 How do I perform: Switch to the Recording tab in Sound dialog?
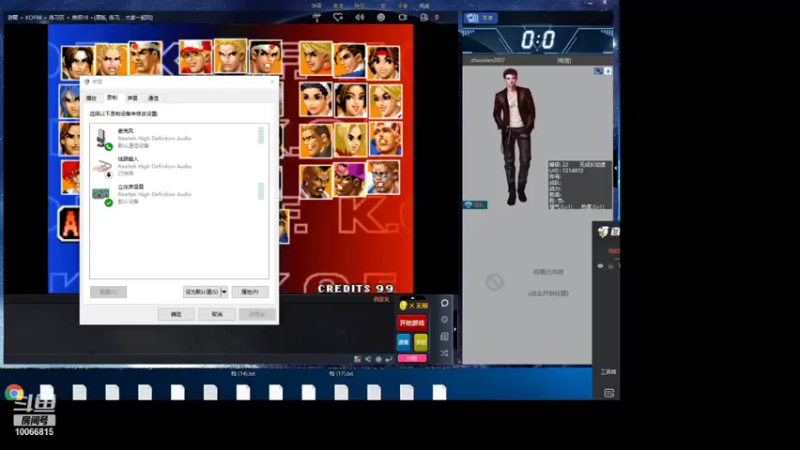pyautogui.click(x=112, y=97)
